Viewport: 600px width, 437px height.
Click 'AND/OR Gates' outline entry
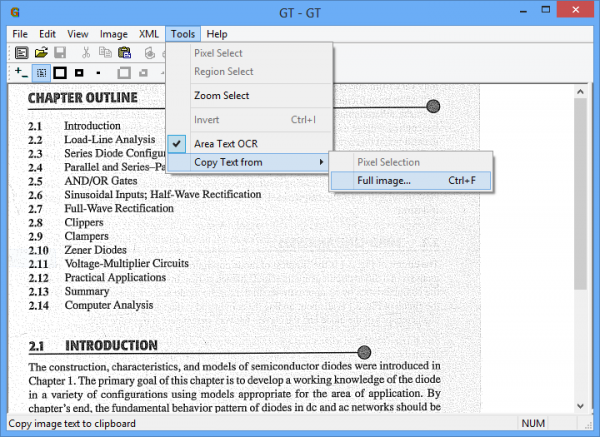pyautogui.click(x=101, y=181)
